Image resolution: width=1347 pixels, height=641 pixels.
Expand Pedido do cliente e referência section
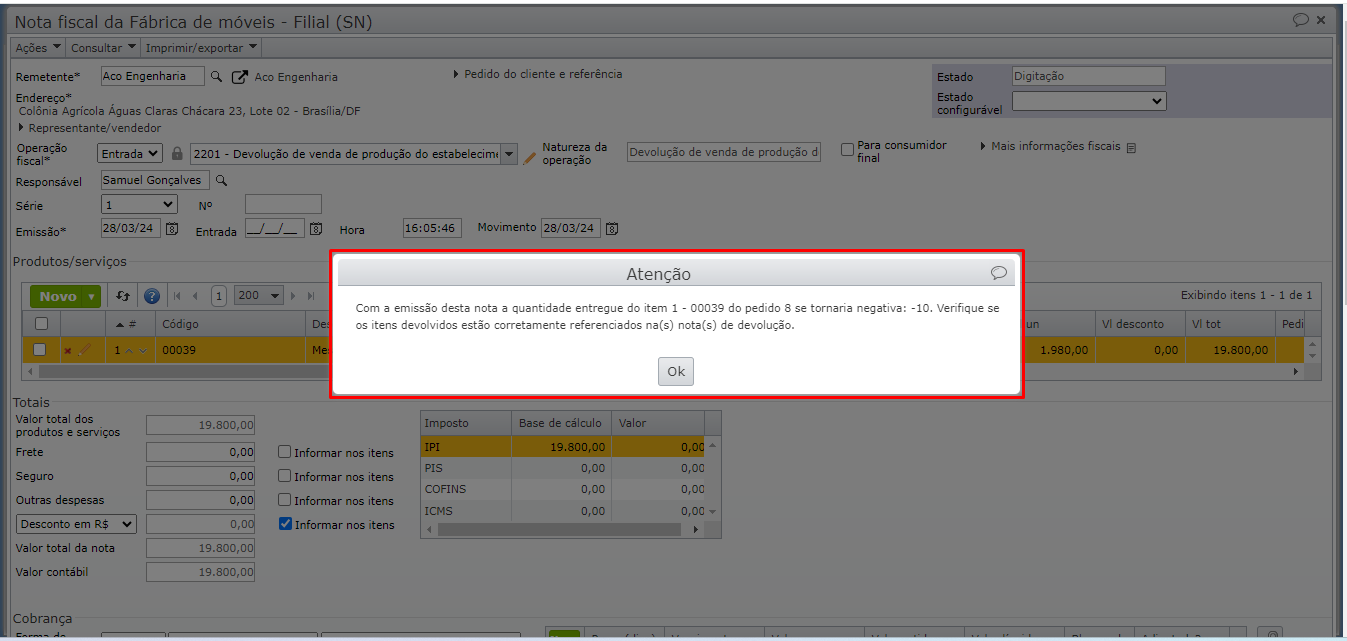[x=538, y=74]
